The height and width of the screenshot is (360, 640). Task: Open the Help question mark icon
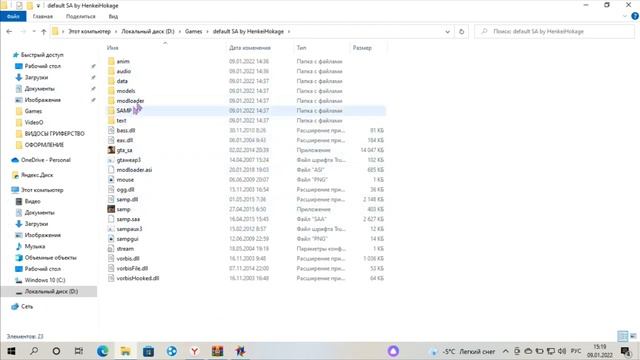pos(635,16)
